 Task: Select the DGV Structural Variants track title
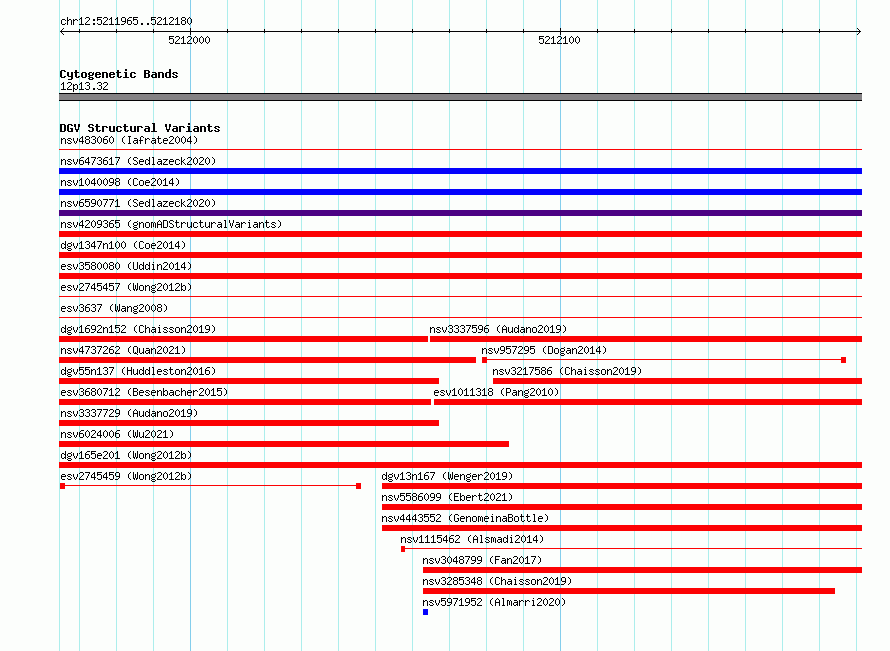pos(140,128)
